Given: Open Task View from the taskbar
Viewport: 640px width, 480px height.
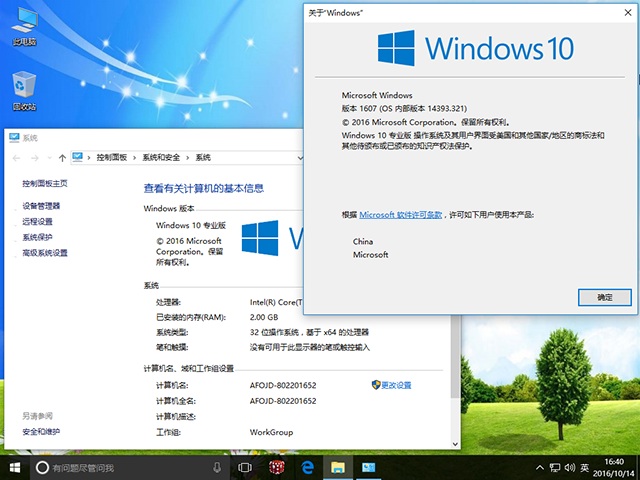Looking at the screenshot, I should pos(245,467).
